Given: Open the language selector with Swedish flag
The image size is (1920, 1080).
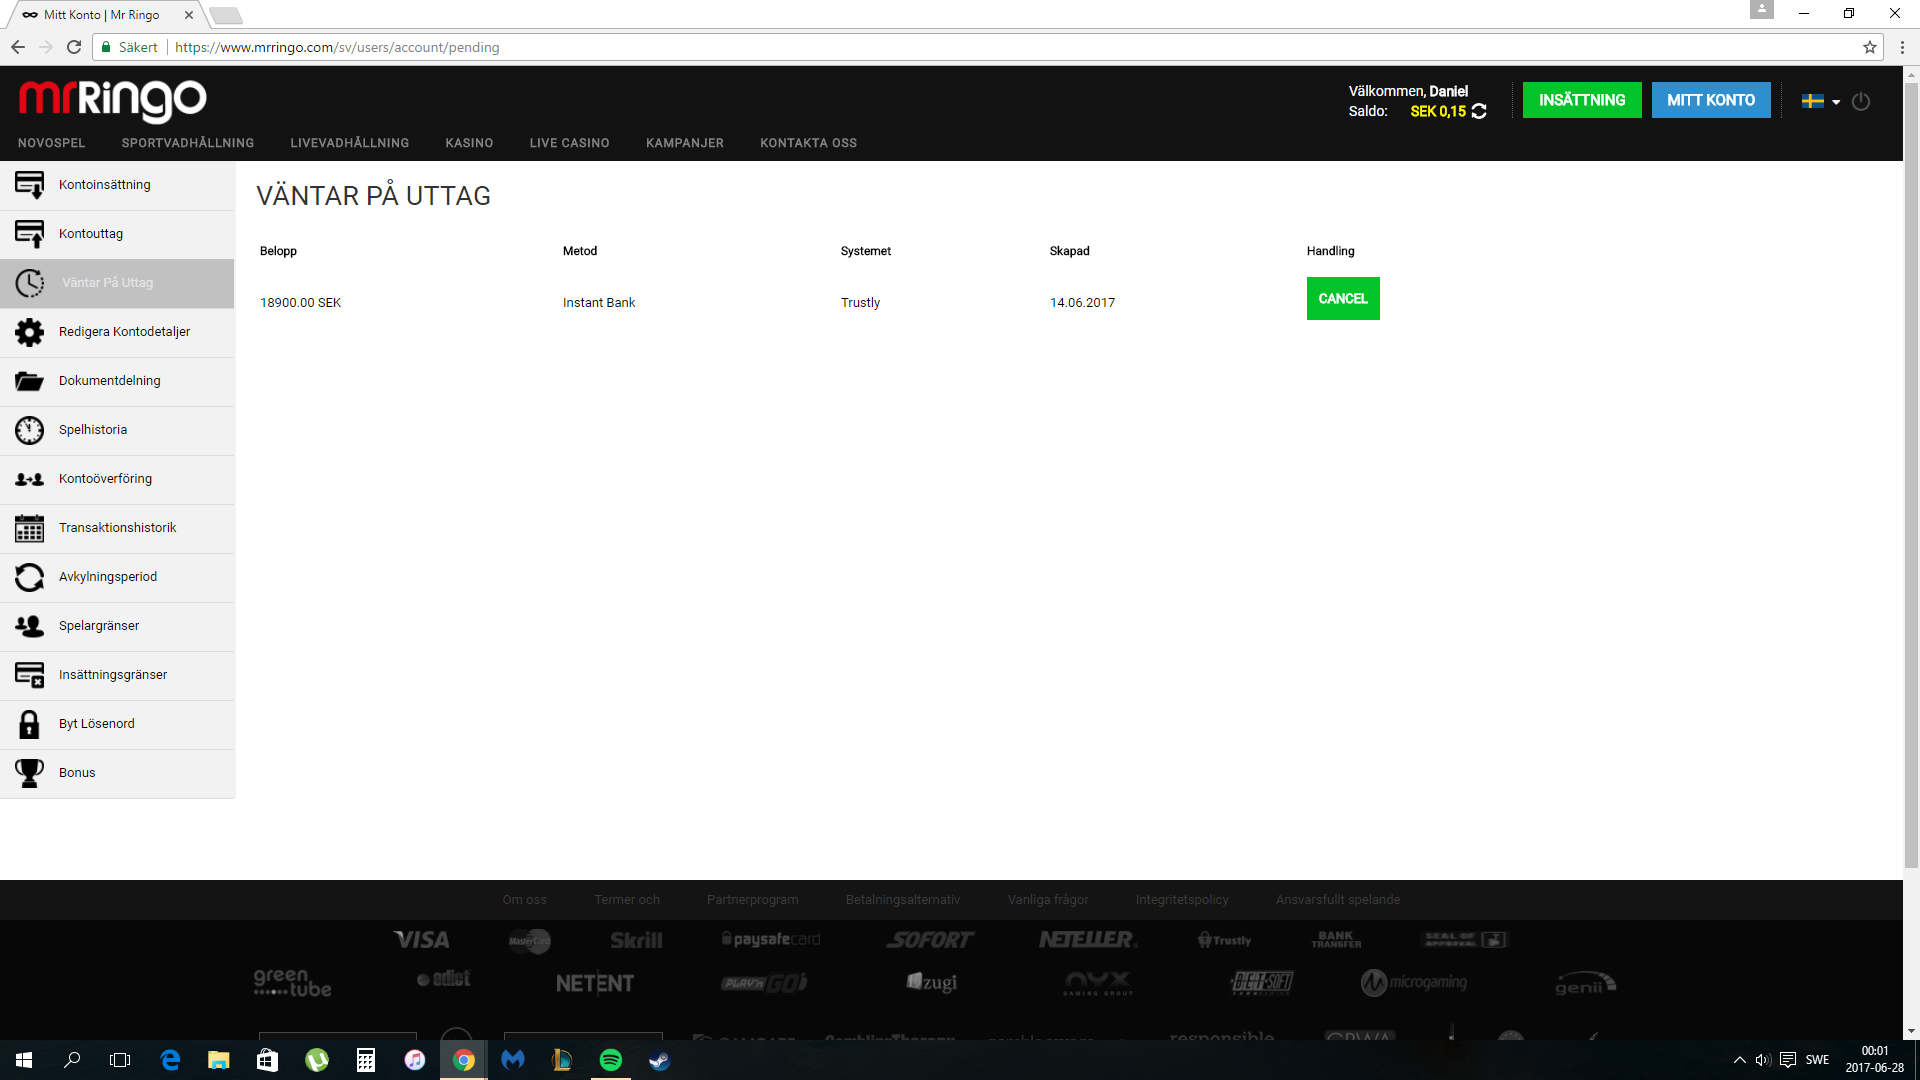Looking at the screenshot, I should click(1820, 101).
